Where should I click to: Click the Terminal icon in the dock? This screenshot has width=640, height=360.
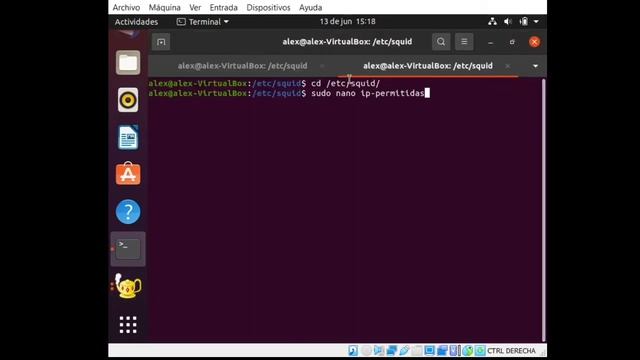coord(128,249)
